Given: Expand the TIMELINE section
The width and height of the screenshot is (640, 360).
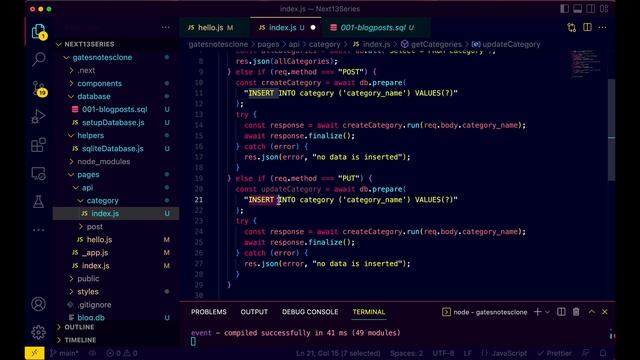Looking at the screenshot, I should pyautogui.click(x=116, y=340).
